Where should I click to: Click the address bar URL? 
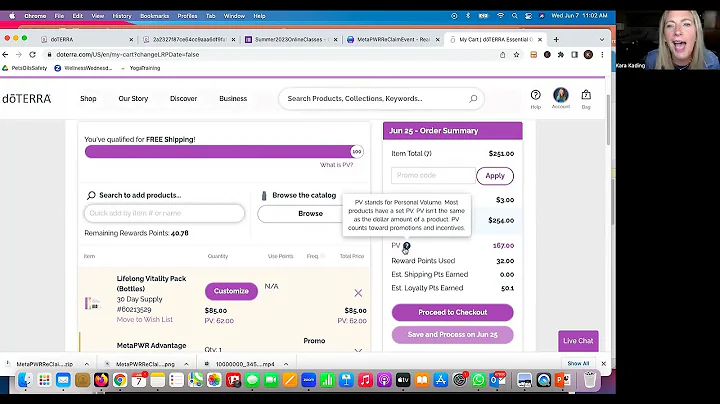[128, 55]
